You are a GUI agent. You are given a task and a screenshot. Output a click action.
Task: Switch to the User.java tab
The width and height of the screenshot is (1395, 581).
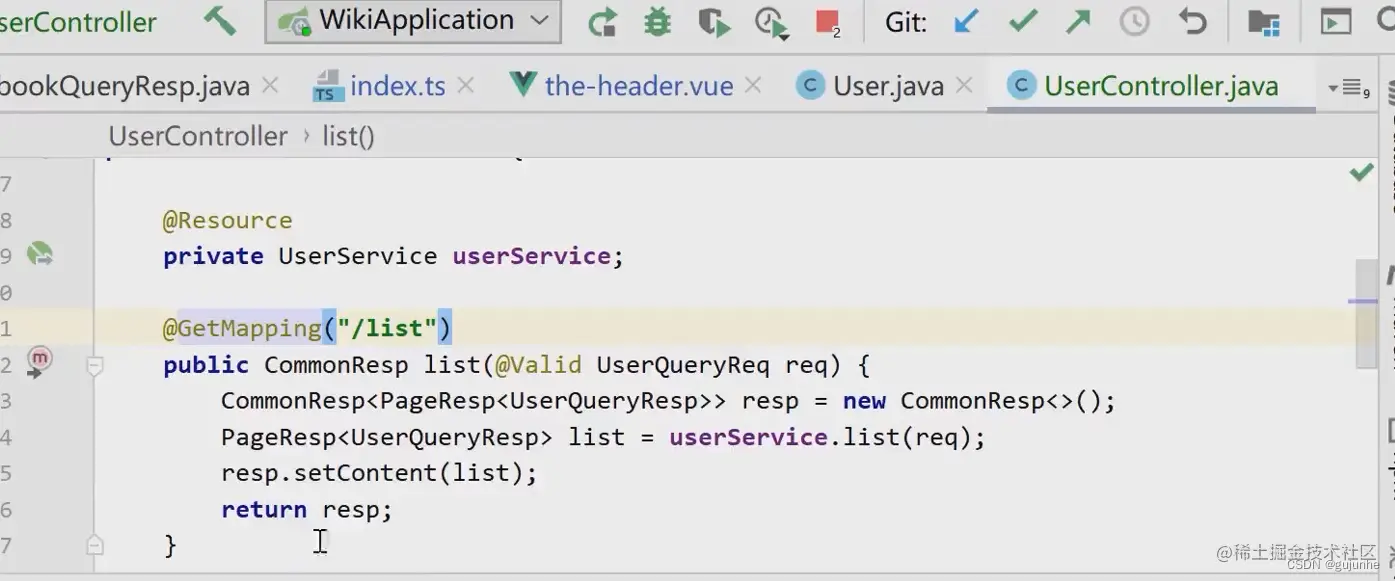click(x=888, y=86)
